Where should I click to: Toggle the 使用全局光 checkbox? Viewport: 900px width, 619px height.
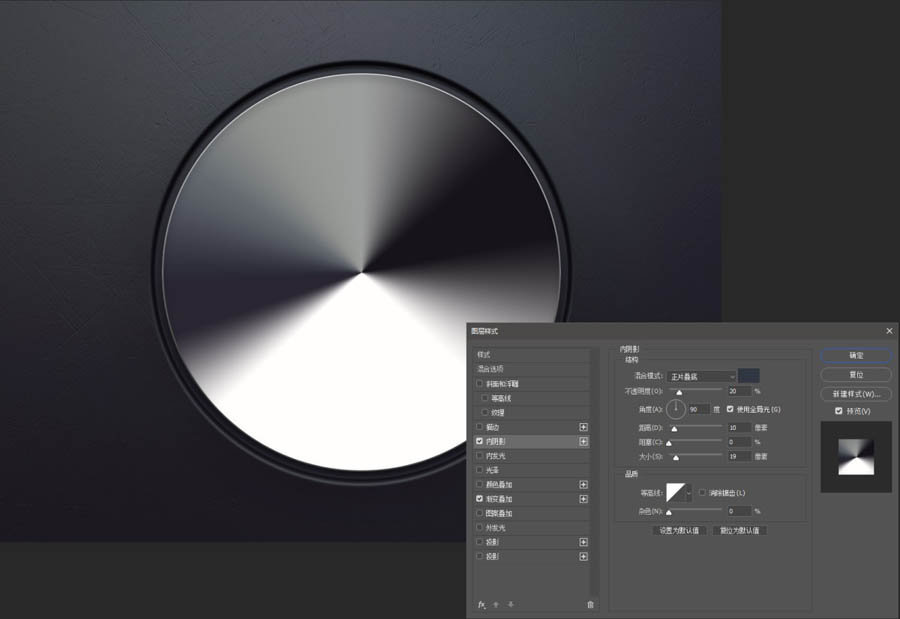730,409
